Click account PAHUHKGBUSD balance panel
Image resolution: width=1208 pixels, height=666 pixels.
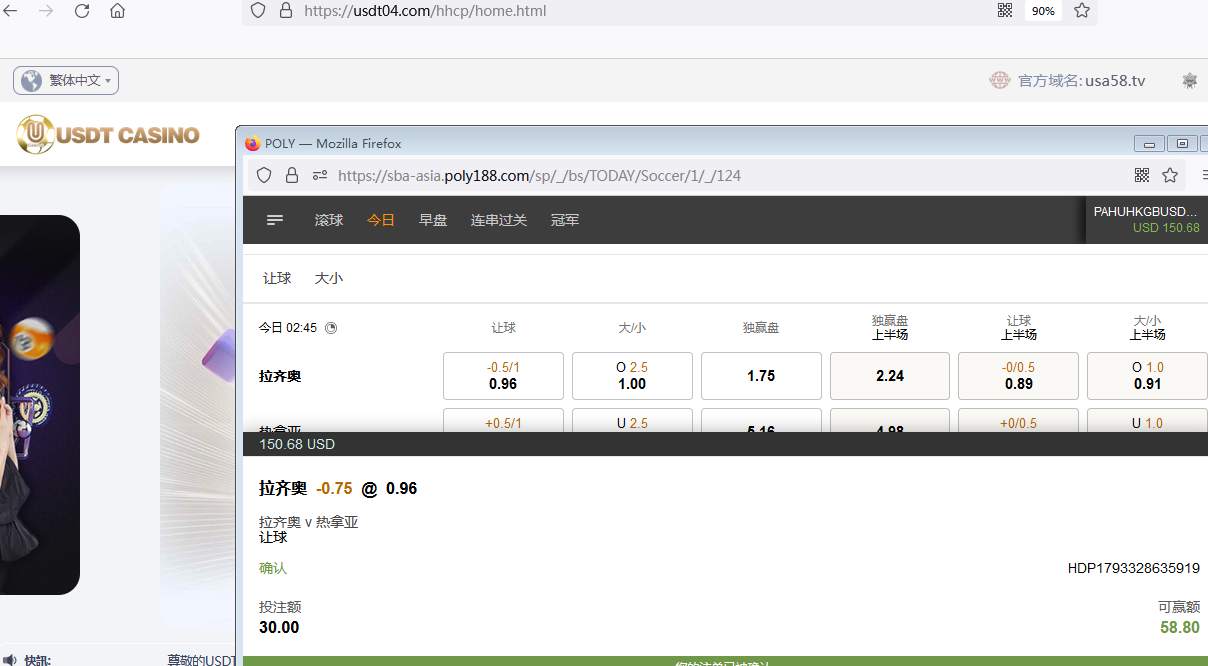click(1146, 220)
